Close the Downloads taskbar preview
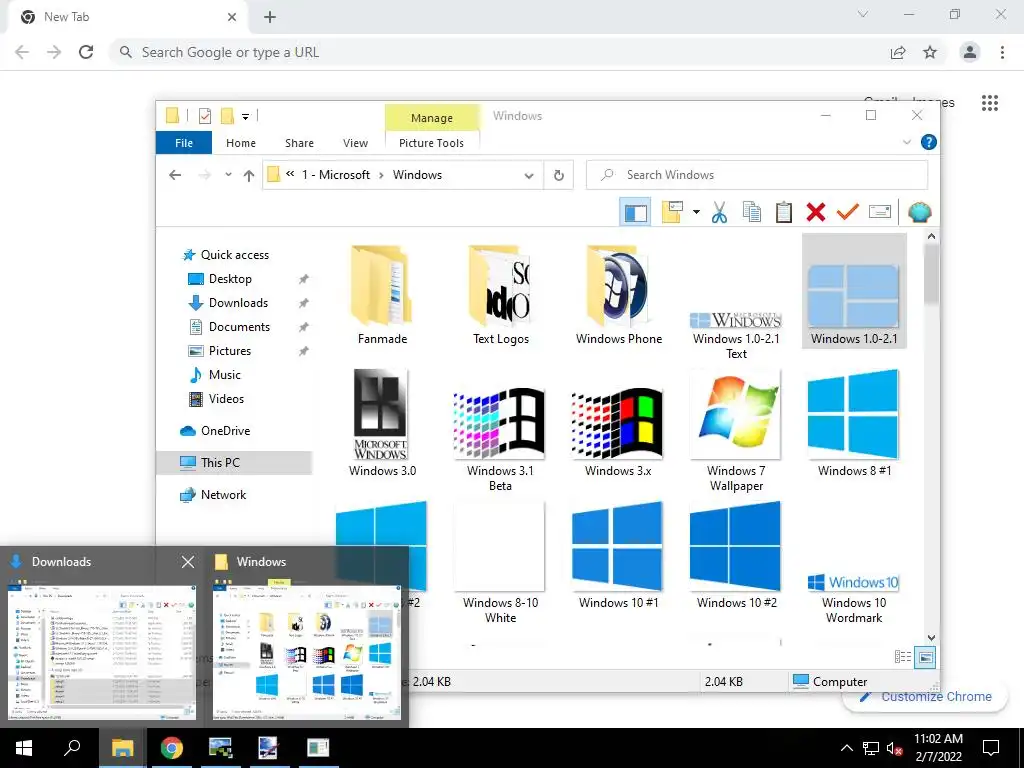1024x768 pixels. coord(188,562)
